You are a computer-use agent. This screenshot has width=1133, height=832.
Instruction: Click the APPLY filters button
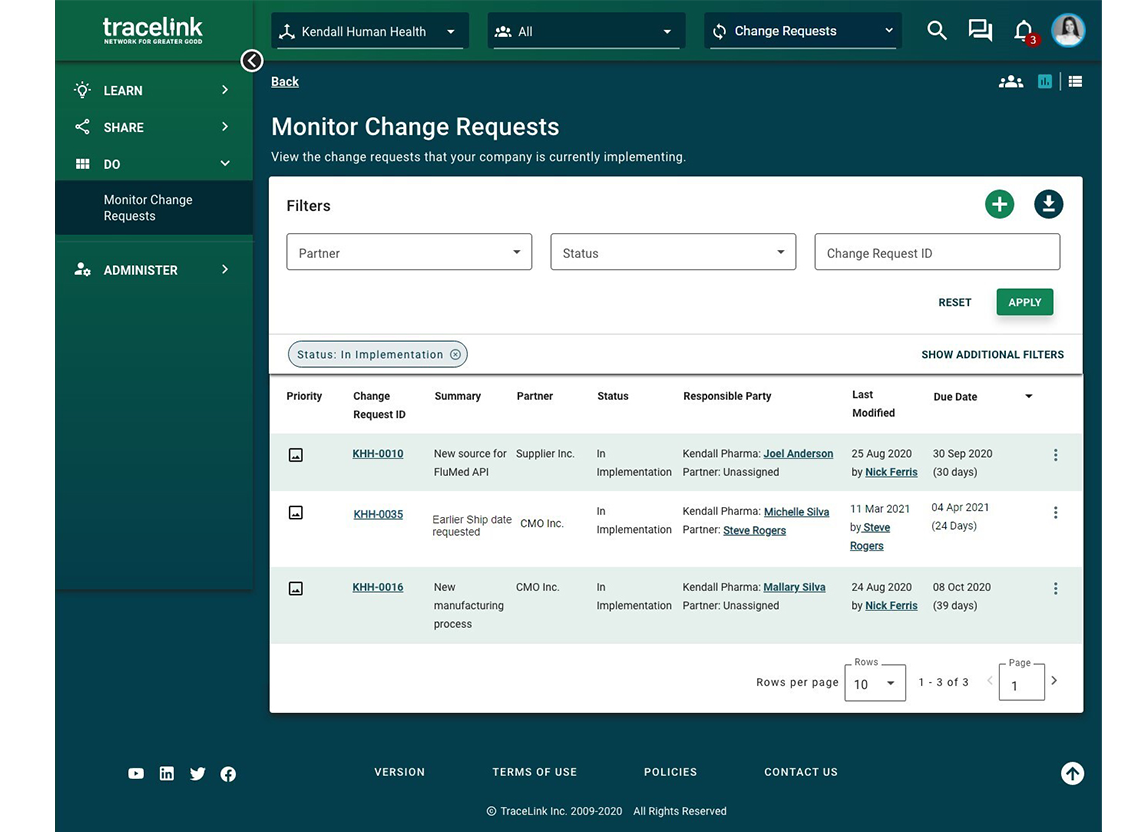[1025, 302]
